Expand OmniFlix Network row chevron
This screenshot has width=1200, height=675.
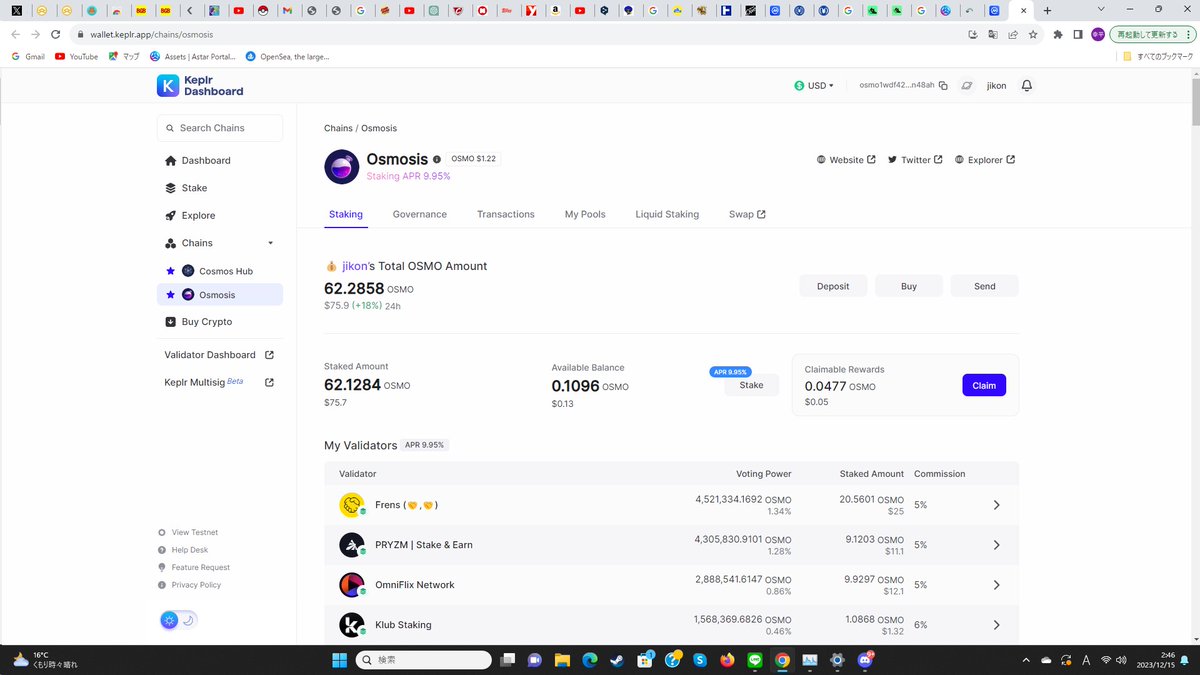996,585
